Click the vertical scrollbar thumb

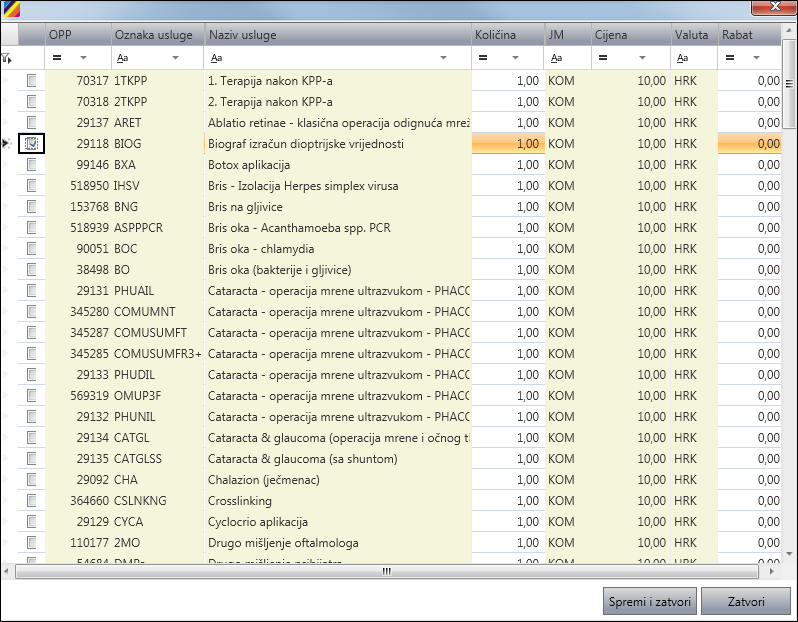(789, 83)
